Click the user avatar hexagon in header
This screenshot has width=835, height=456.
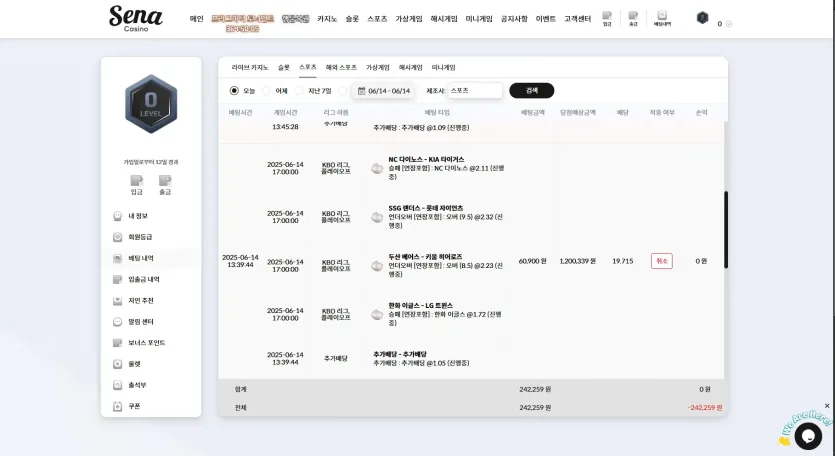tap(702, 18)
